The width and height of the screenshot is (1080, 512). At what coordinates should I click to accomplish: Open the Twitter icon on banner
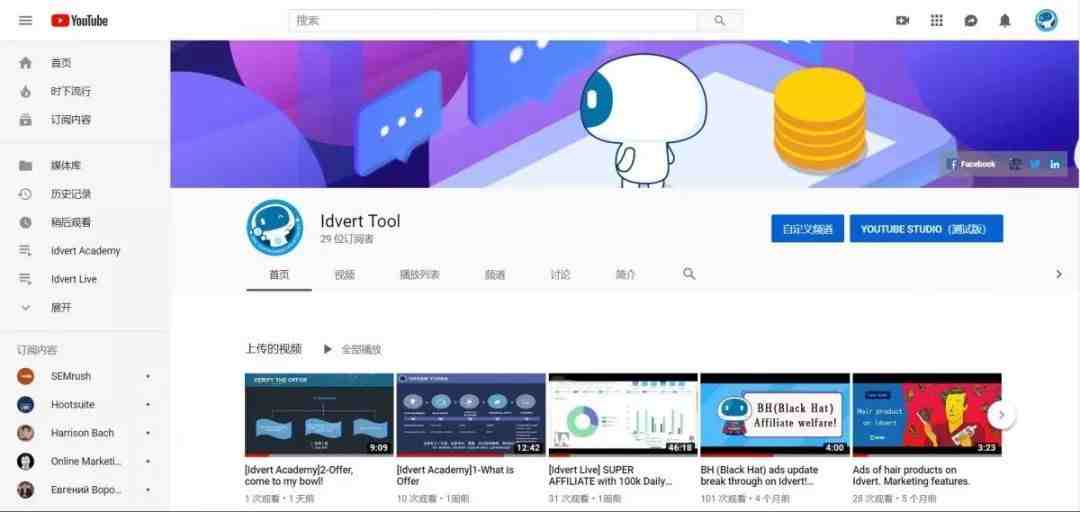(x=1035, y=164)
